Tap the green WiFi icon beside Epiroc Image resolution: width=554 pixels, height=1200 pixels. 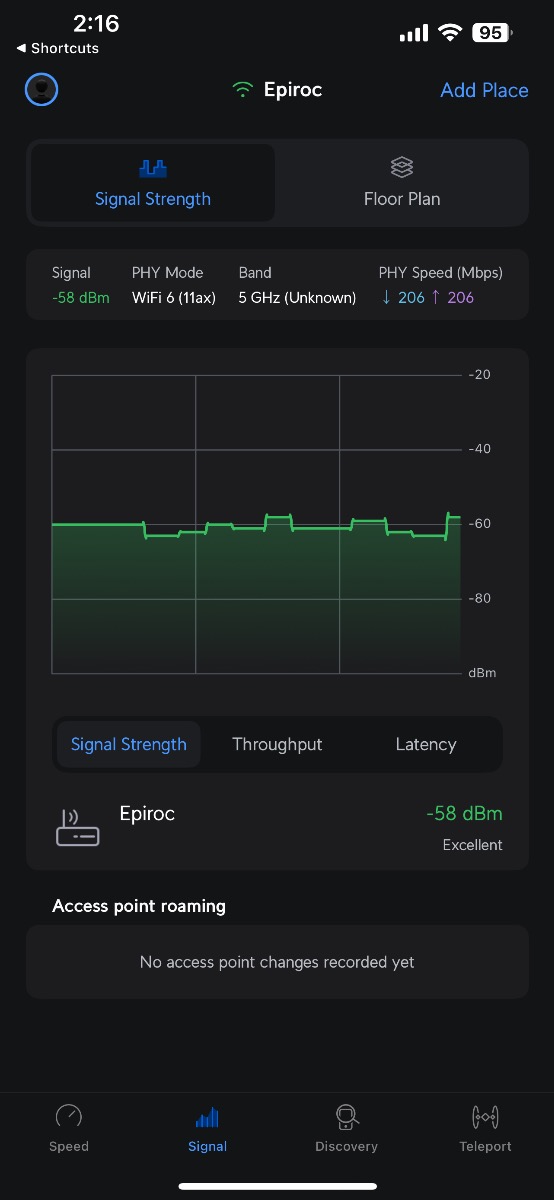point(242,90)
